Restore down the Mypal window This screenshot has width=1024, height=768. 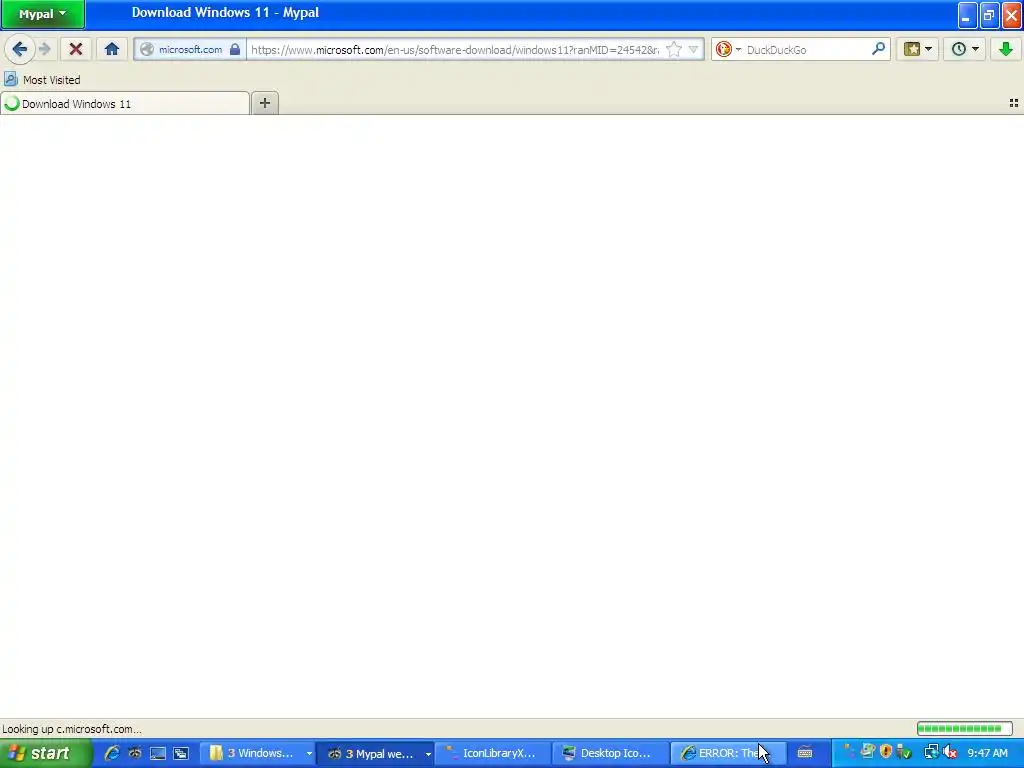989,15
